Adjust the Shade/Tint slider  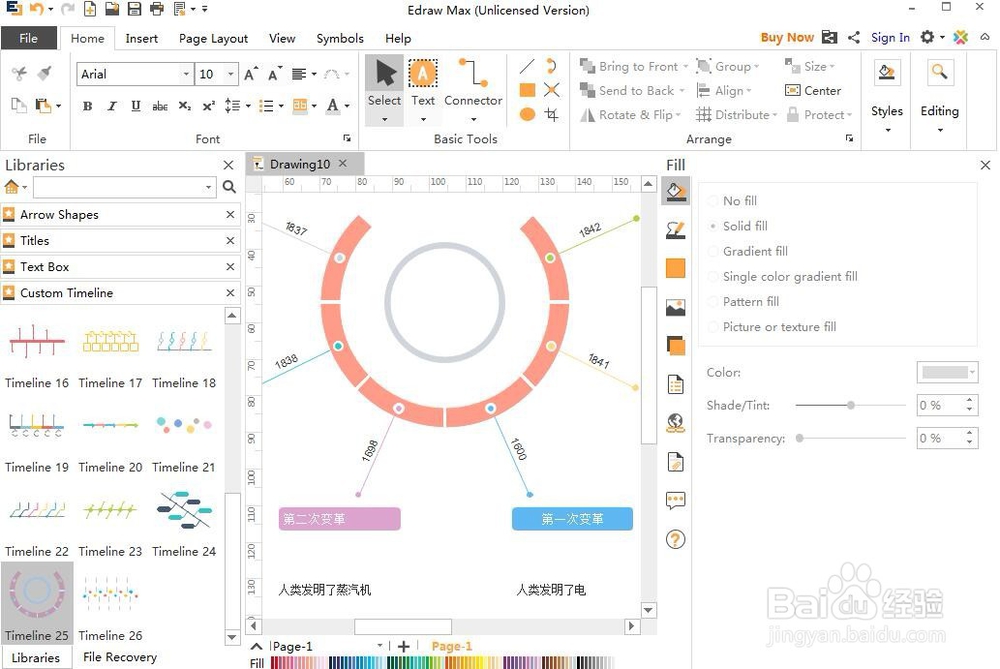[x=850, y=405]
